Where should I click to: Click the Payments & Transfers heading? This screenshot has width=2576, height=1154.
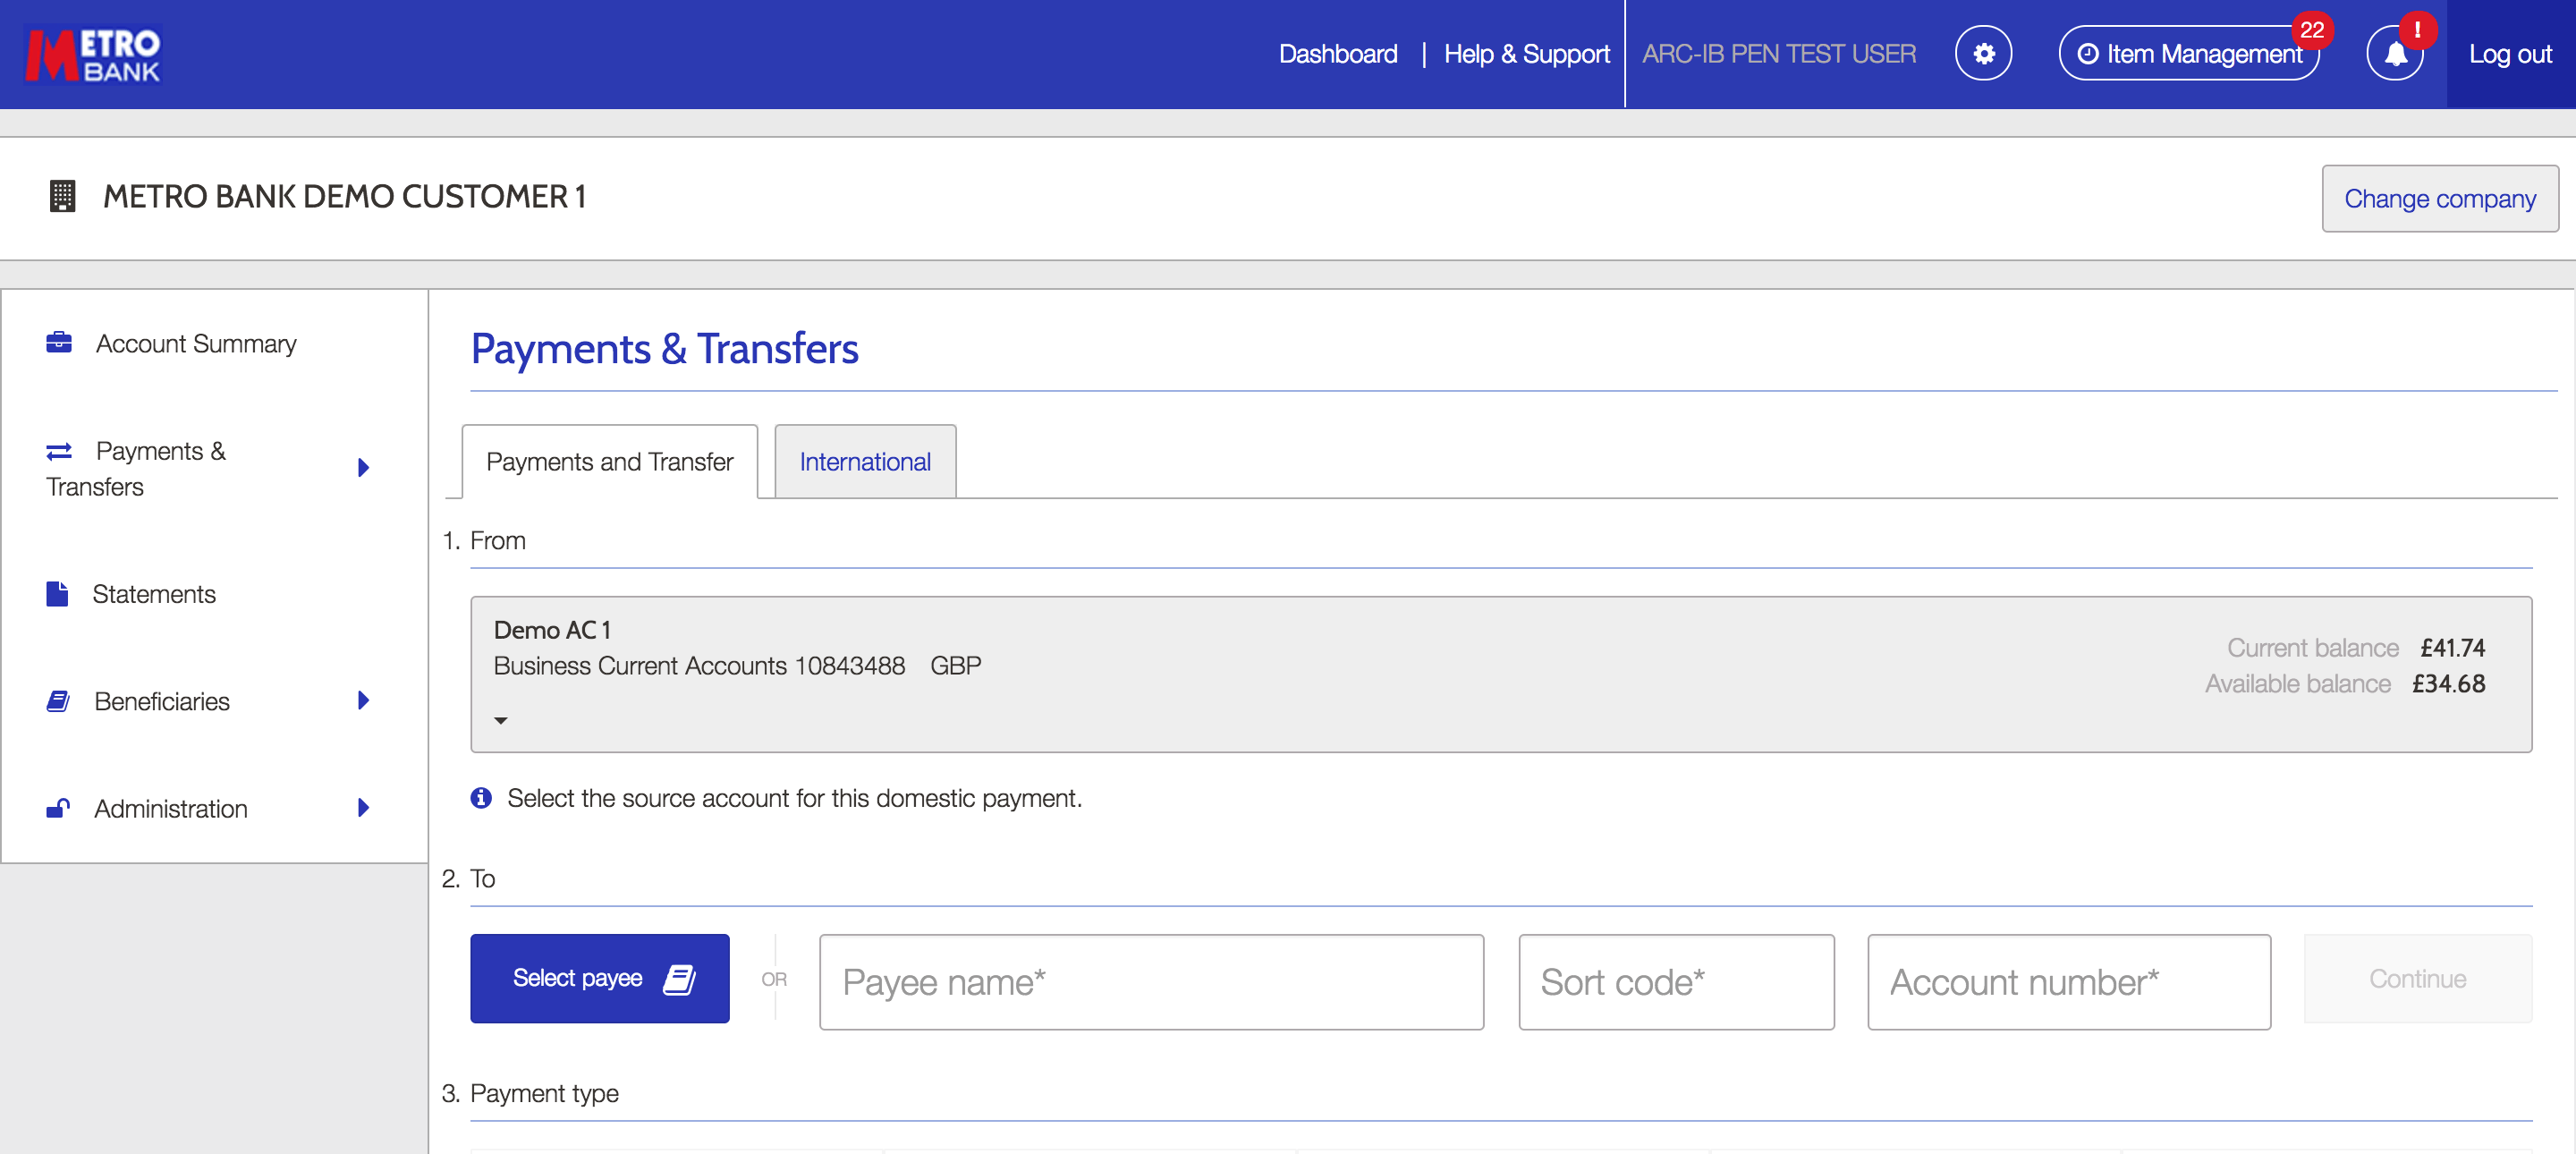click(665, 348)
